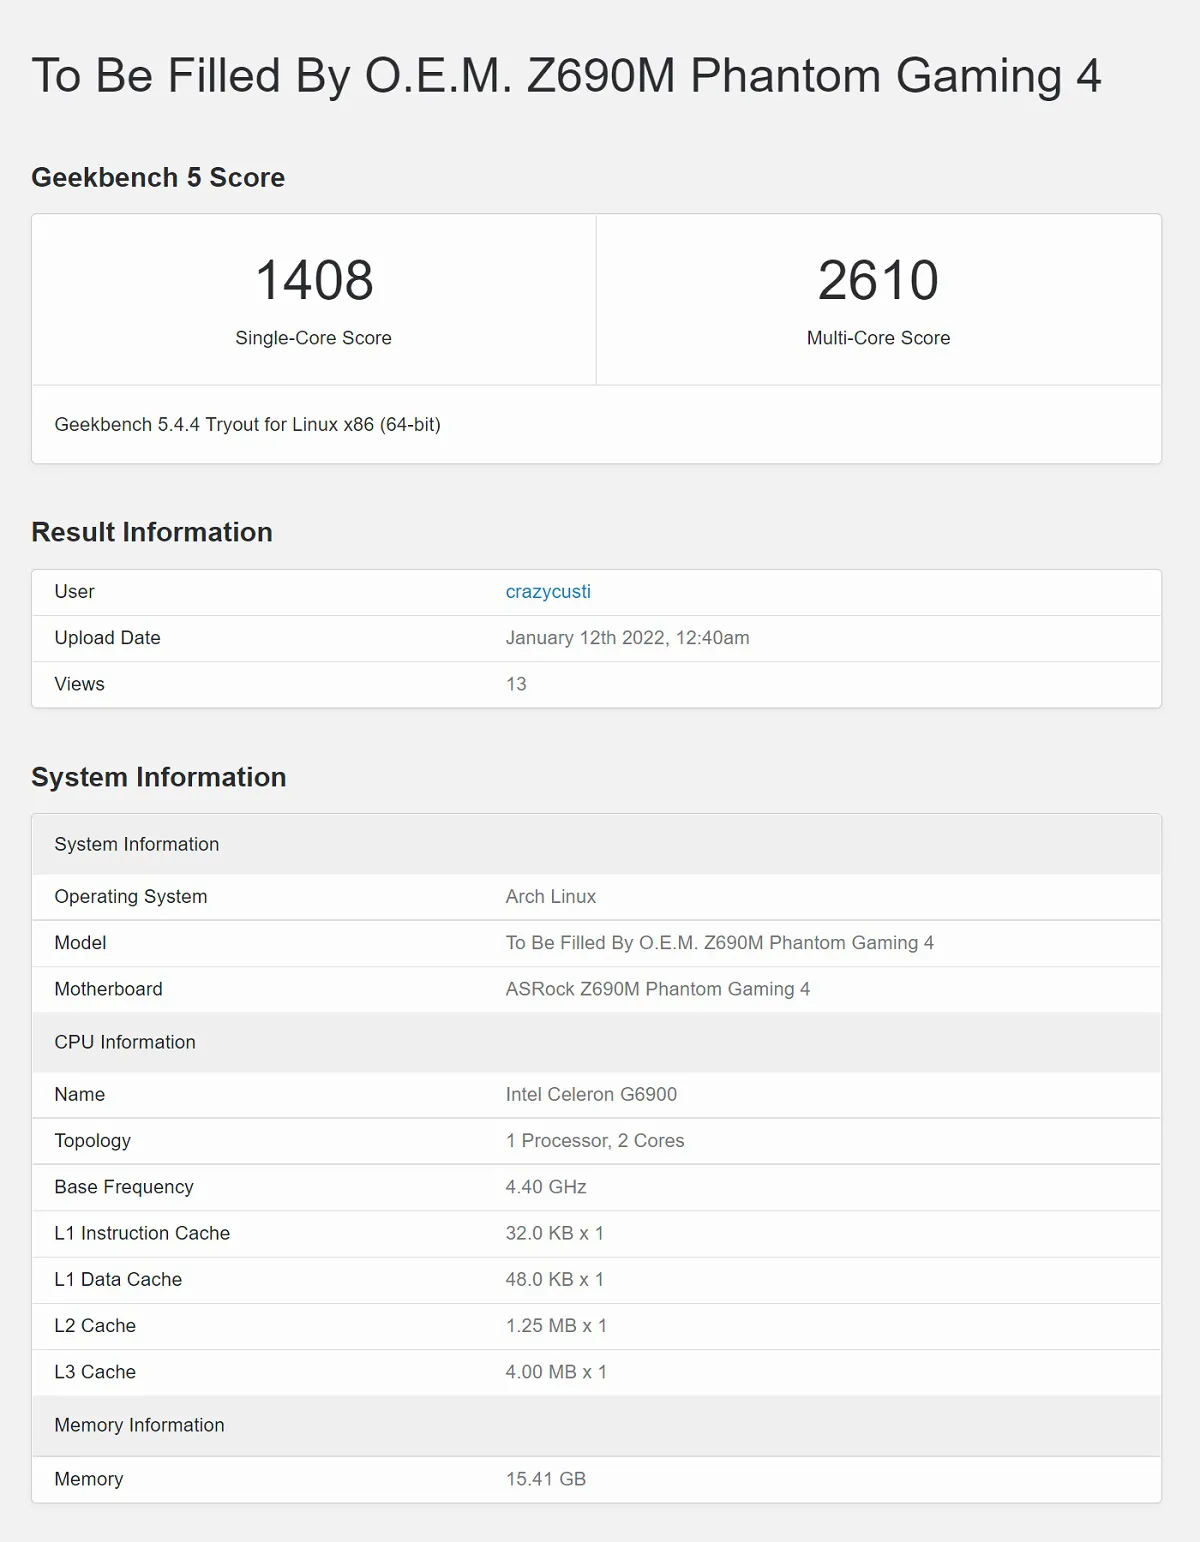Click the Operating System row label
The width and height of the screenshot is (1200, 1542).
(x=131, y=897)
